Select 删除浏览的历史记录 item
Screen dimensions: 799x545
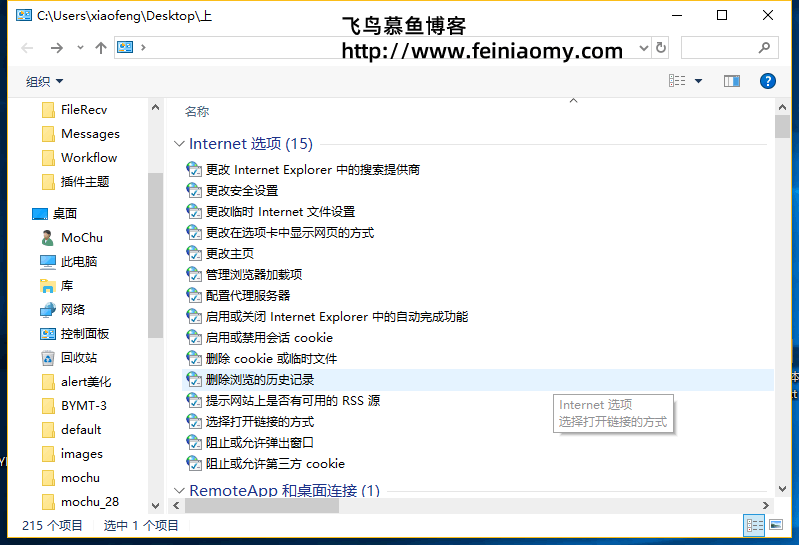coord(478,379)
